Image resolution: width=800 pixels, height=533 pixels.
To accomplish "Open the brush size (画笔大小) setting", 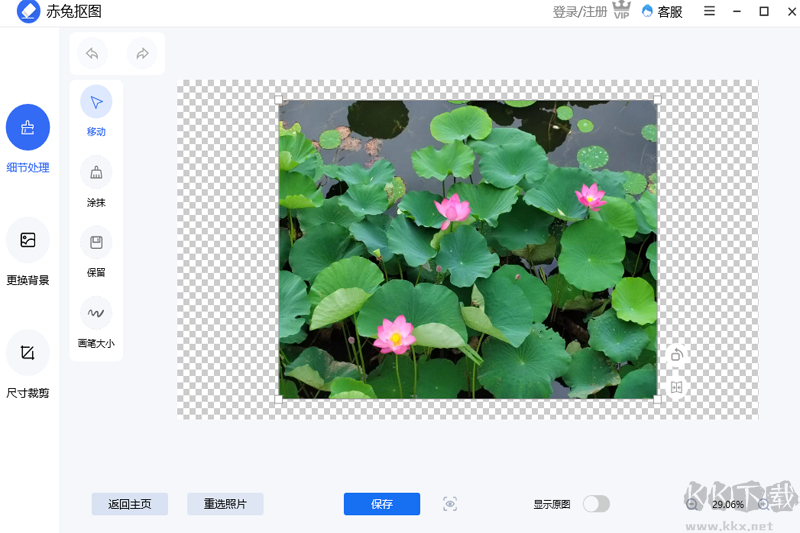I will tap(96, 313).
